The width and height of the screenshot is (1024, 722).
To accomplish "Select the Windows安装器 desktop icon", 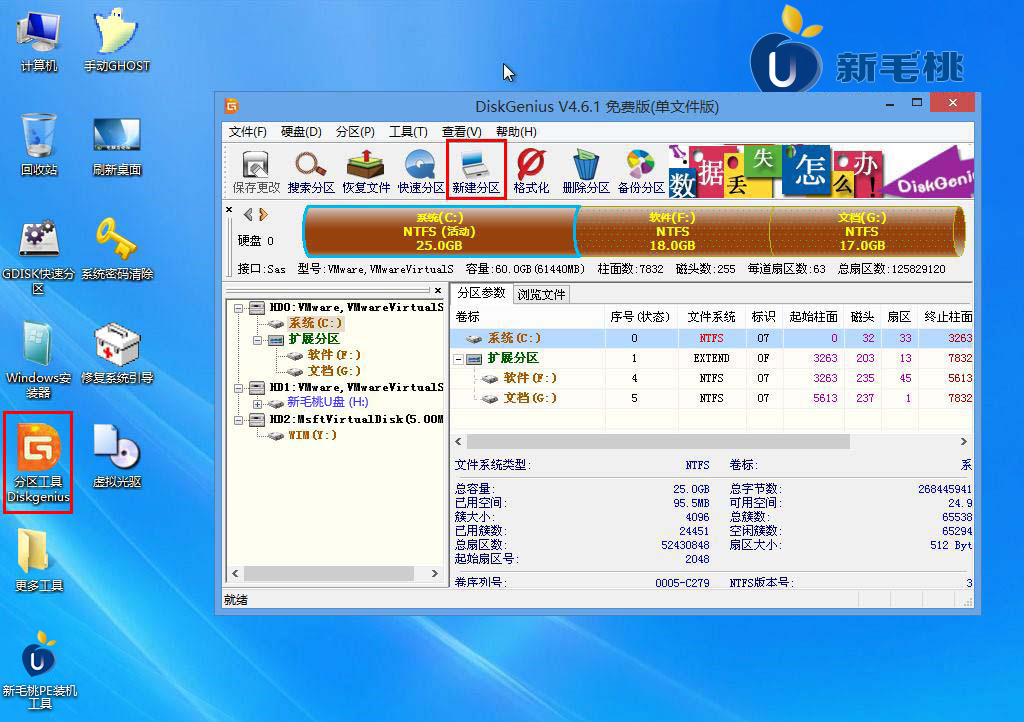I will click(39, 360).
